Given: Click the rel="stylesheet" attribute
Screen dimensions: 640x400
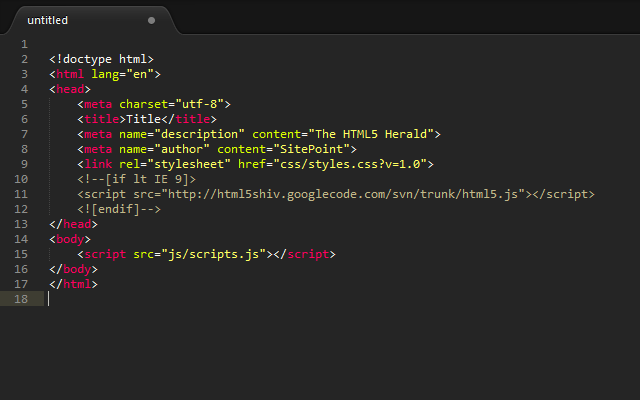Looking at the screenshot, I should pyautogui.click(x=175, y=164).
